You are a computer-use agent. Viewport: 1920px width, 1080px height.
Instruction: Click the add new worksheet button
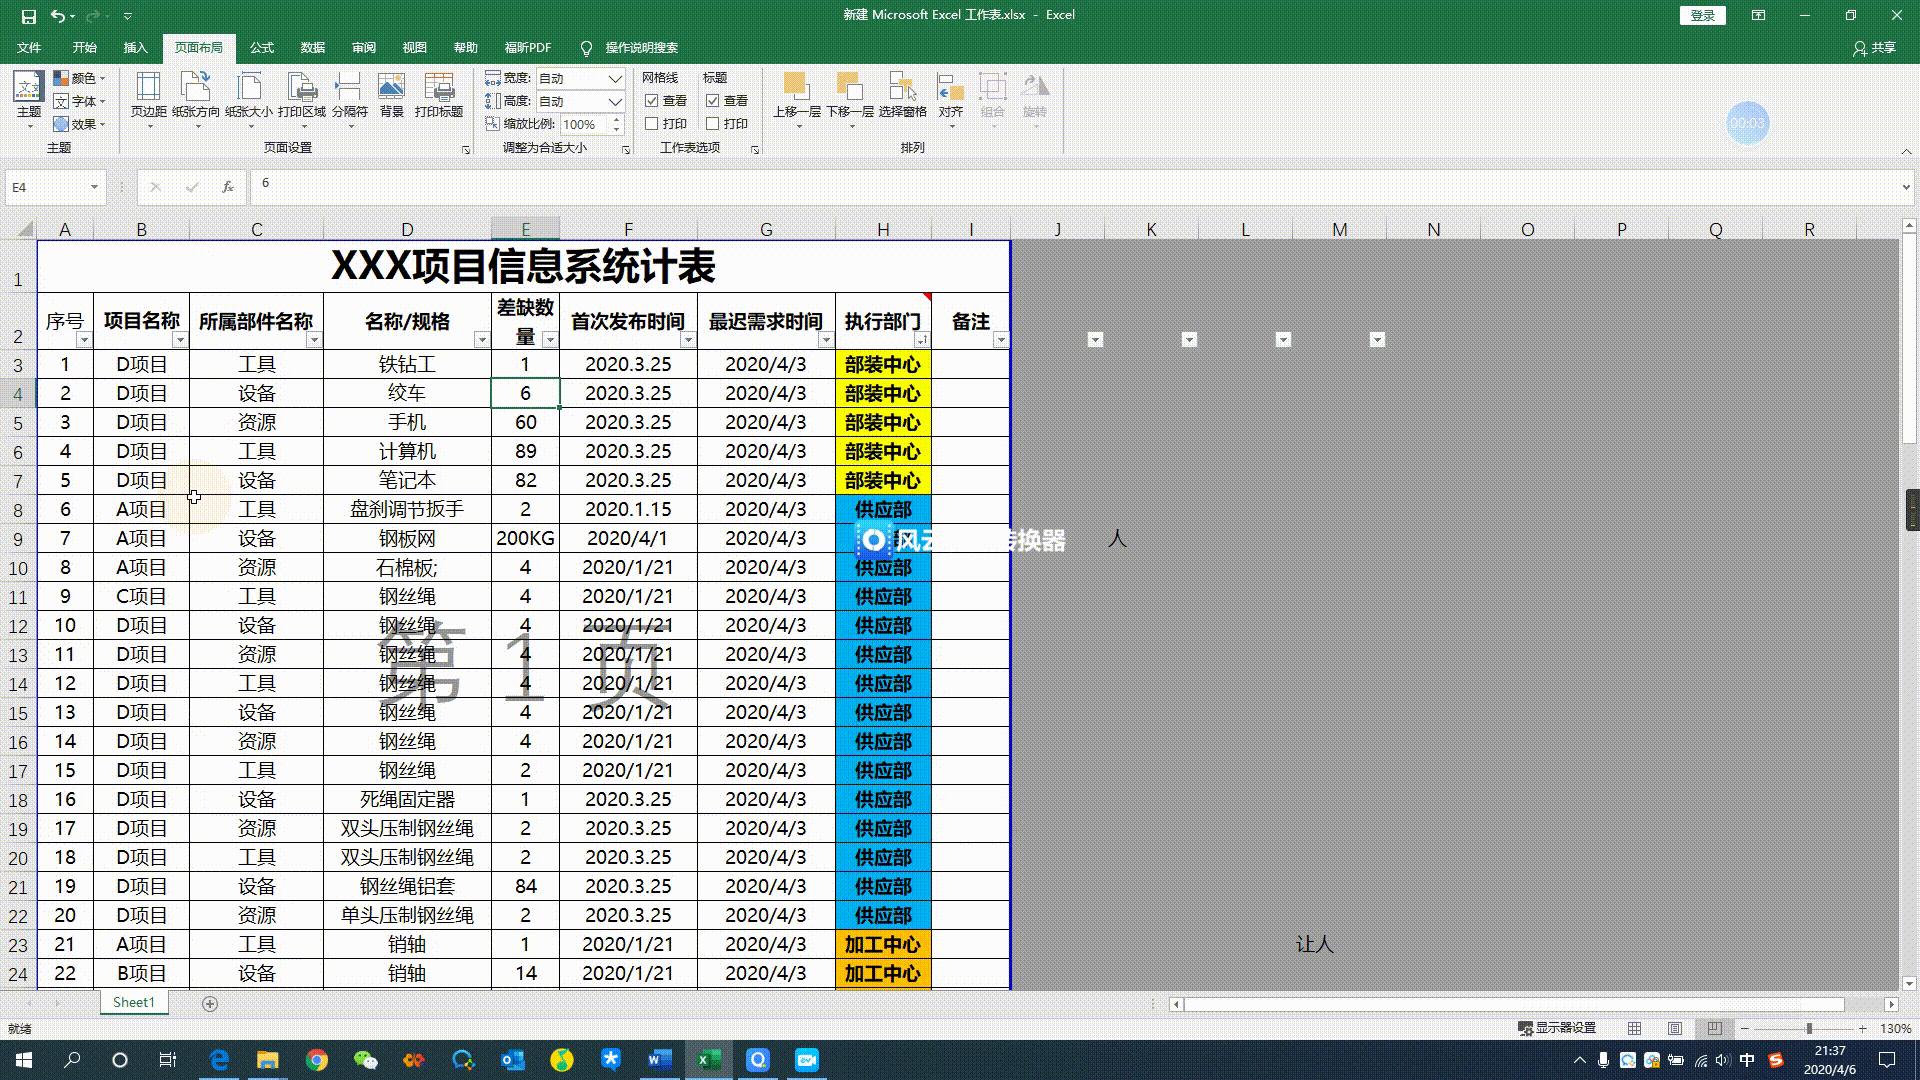pyautogui.click(x=209, y=1002)
